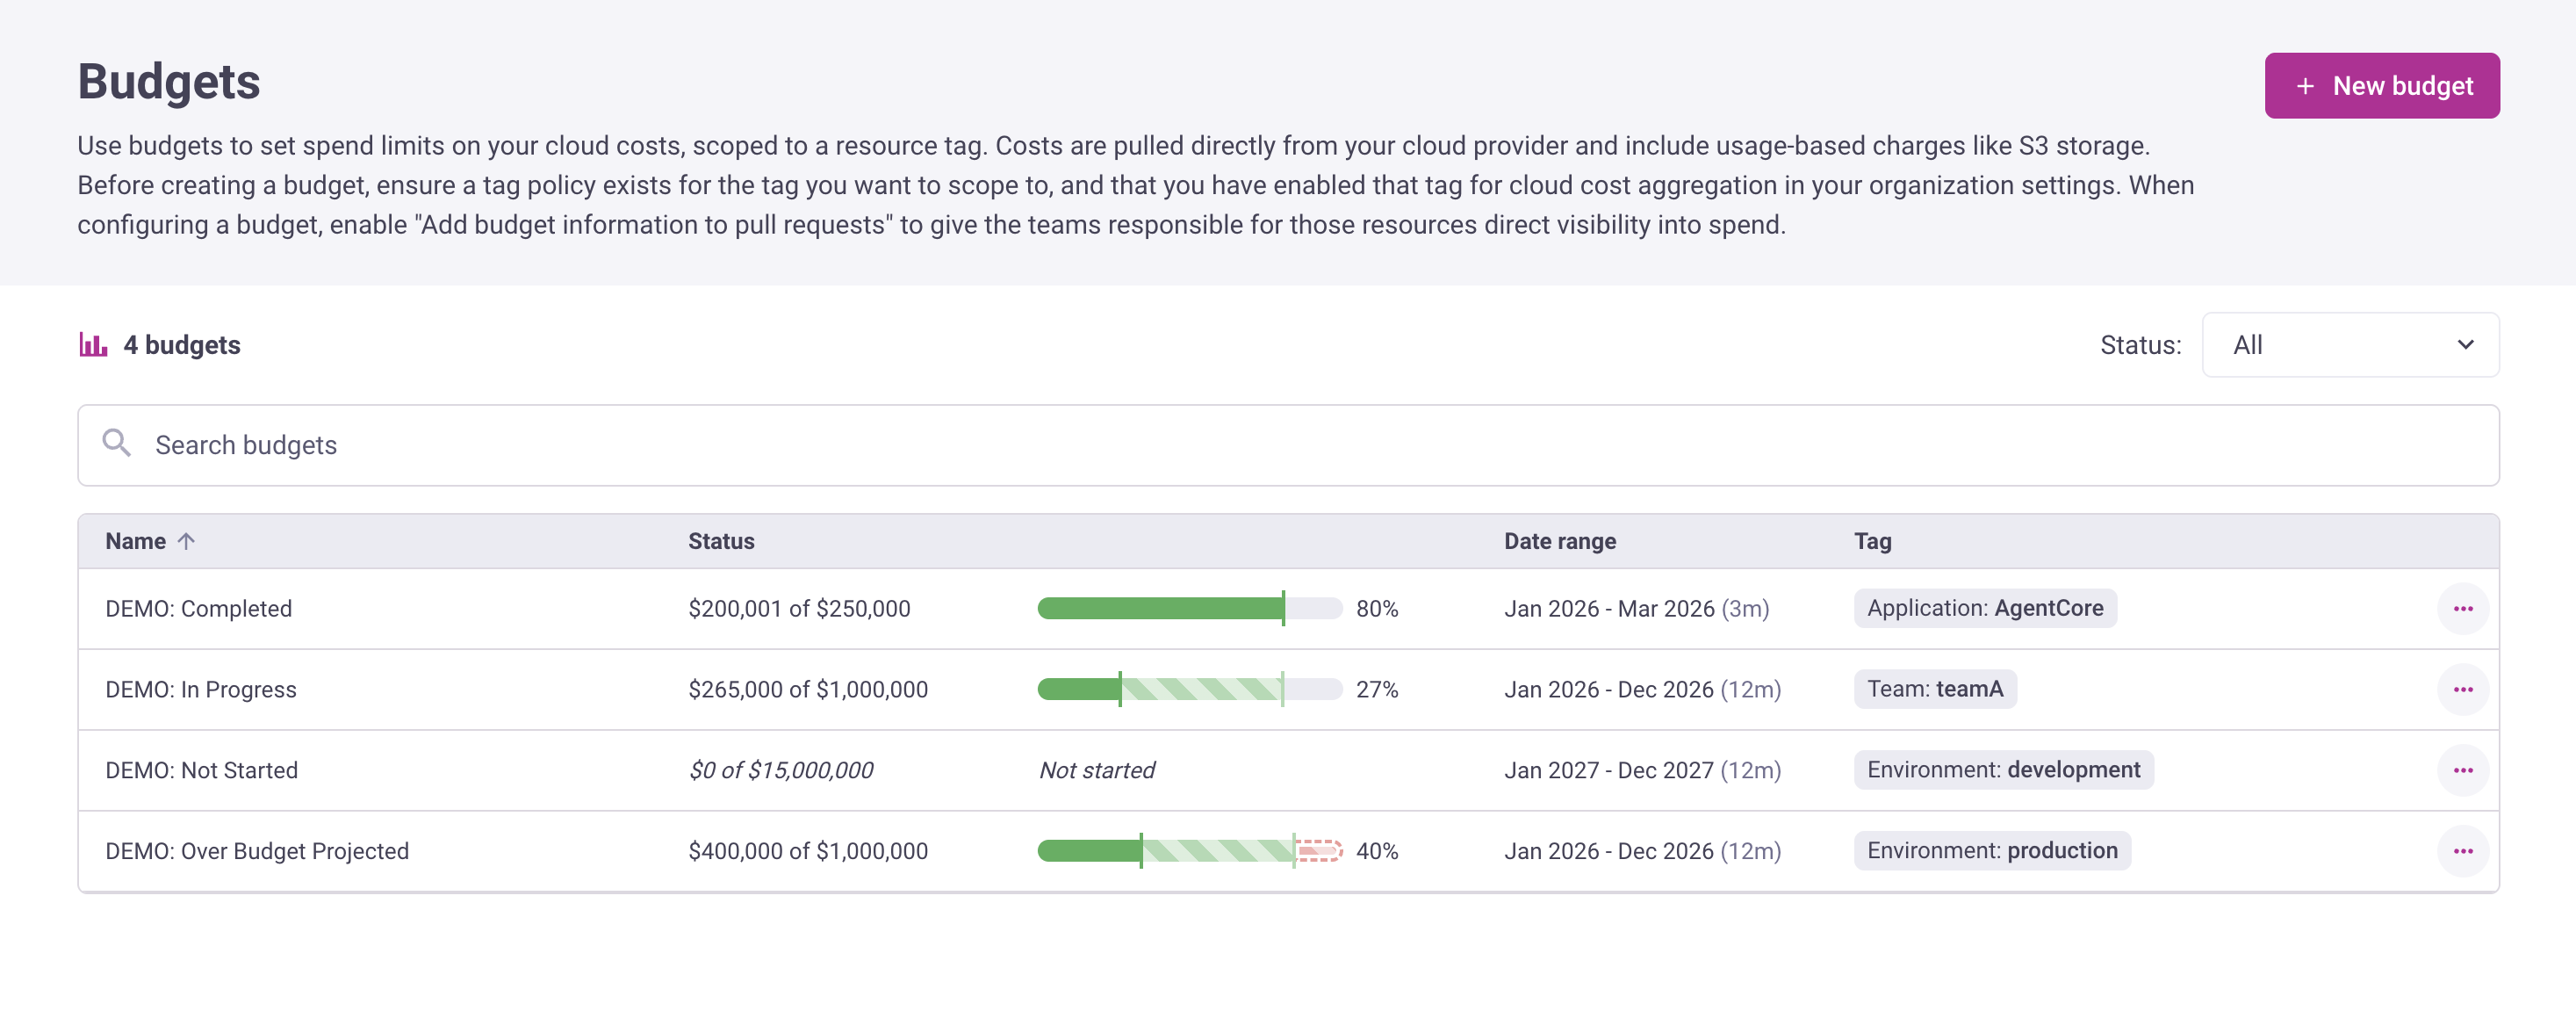This screenshot has width=2576, height=1033.
Task: Select the Team: teamA tag chip
Action: point(1934,689)
